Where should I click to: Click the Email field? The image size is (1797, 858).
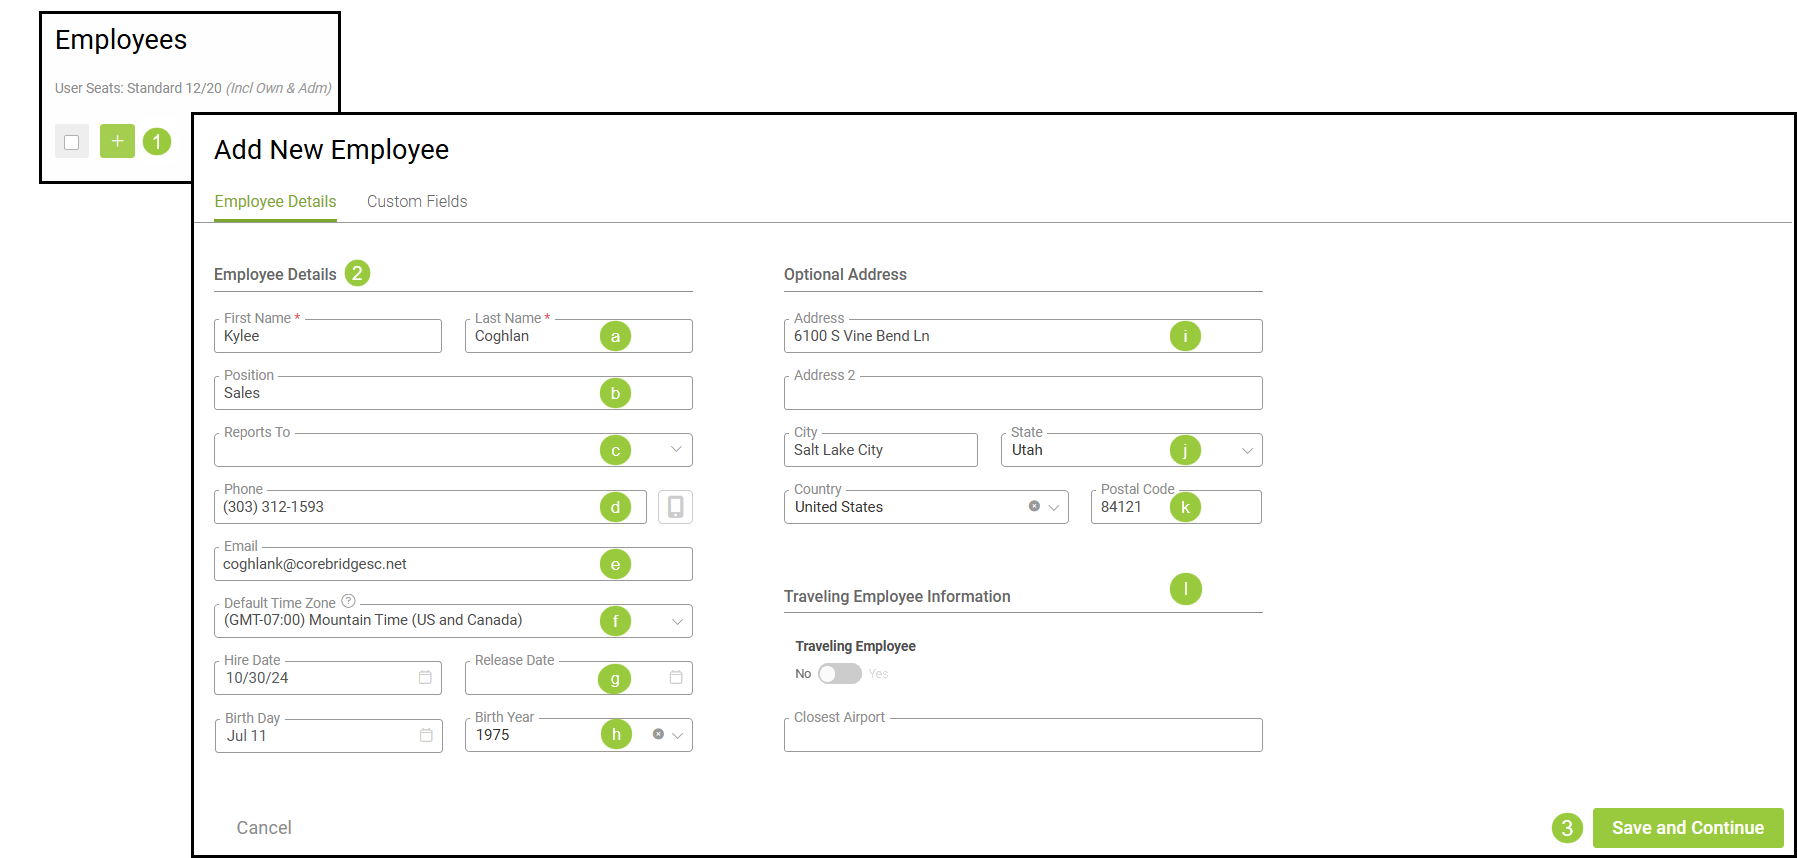pos(453,564)
